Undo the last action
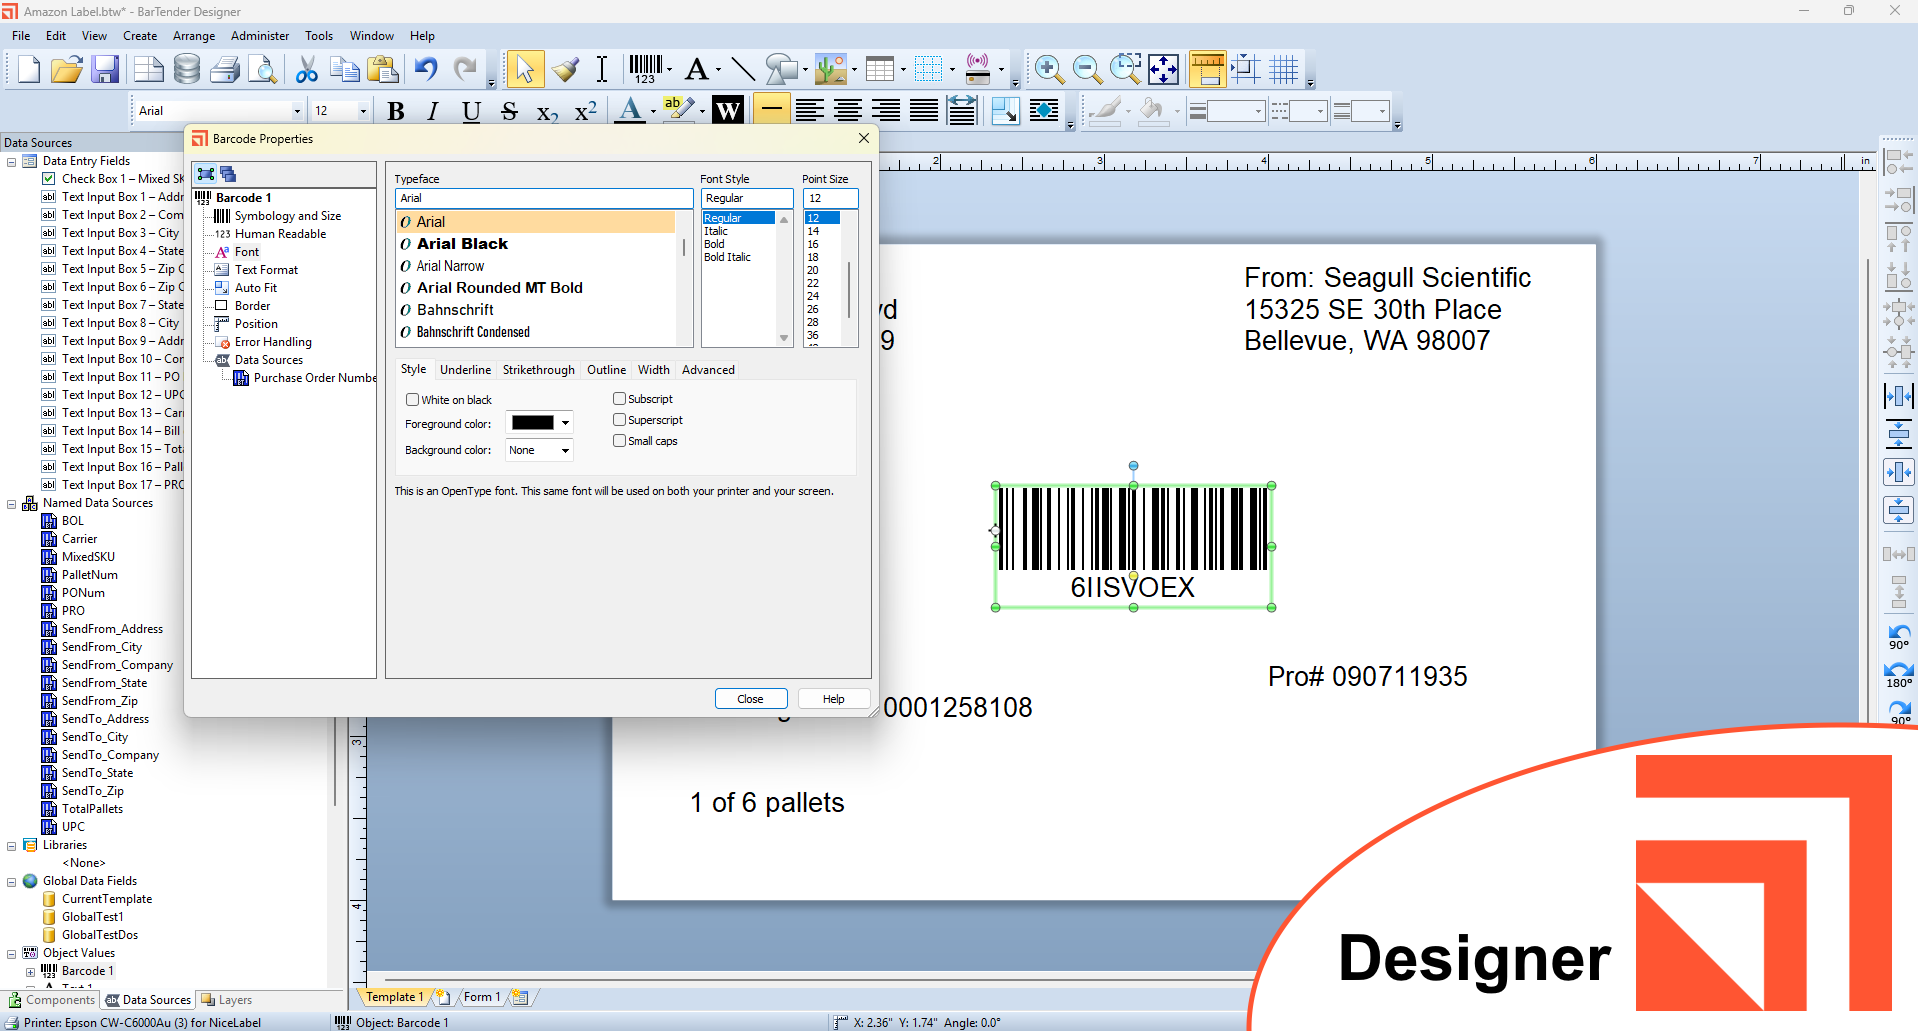1918x1031 pixels. [x=426, y=69]
